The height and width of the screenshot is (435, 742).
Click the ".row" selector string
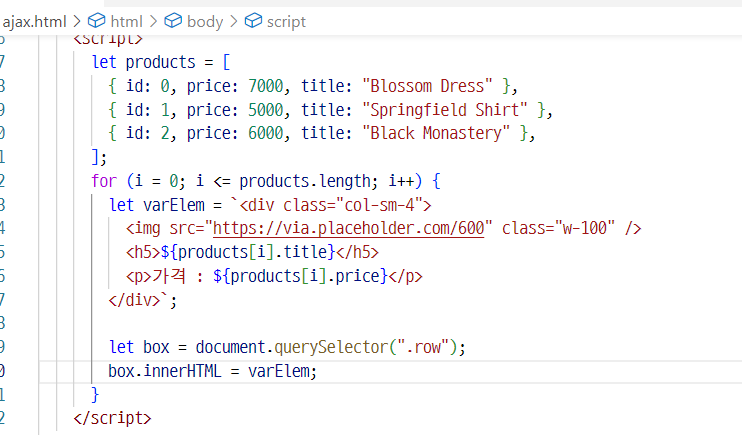pos(423,347)
